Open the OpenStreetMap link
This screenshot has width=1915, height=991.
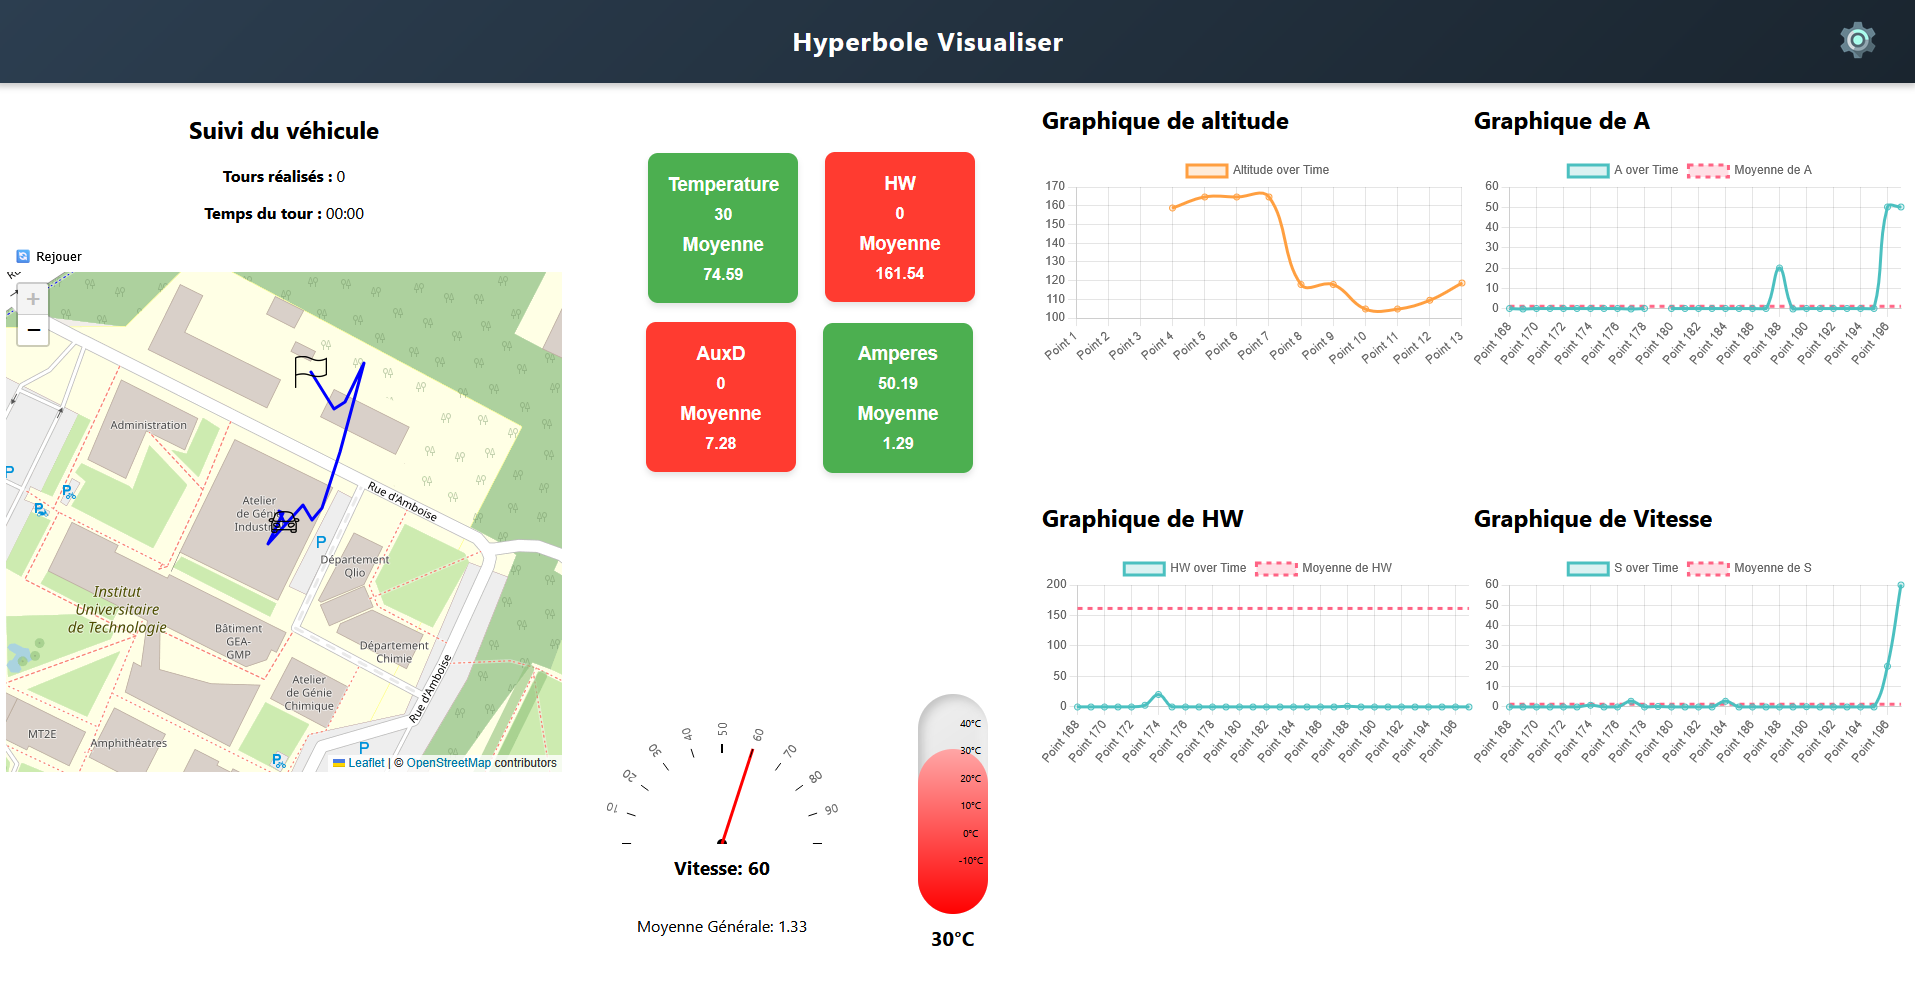click(x=448, y=763)
